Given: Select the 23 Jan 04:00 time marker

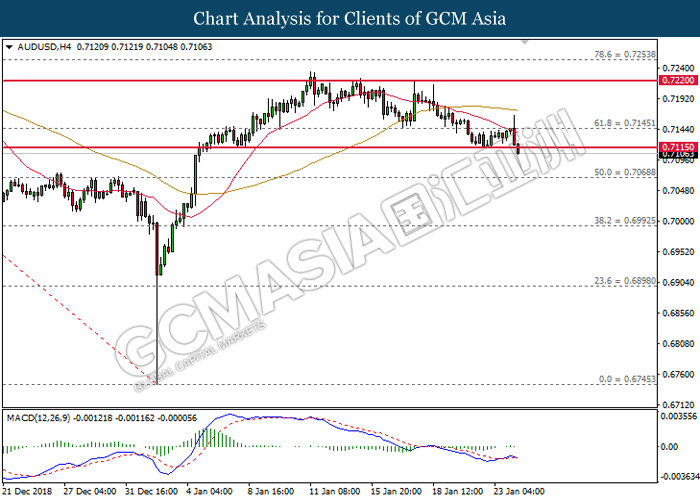Looking at the screenshot, I should (x=519, y=491).
